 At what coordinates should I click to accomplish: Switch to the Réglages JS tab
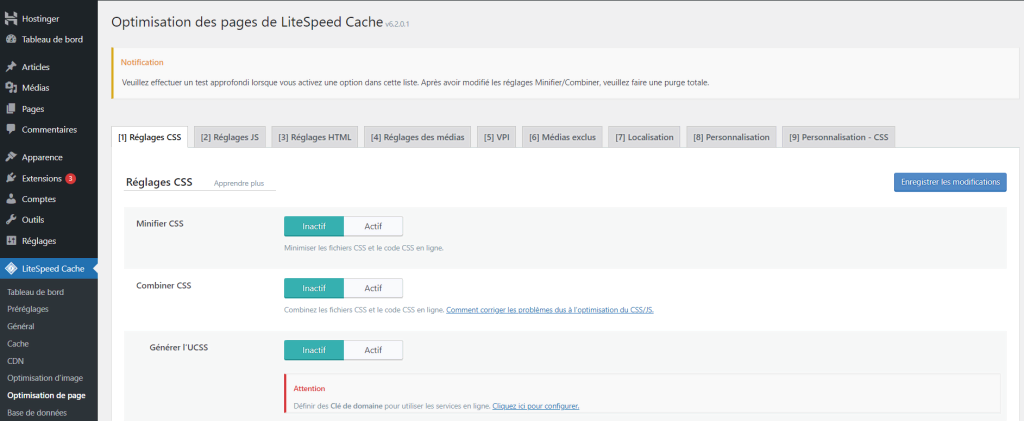pyautogui.click(x=231, y=137)
